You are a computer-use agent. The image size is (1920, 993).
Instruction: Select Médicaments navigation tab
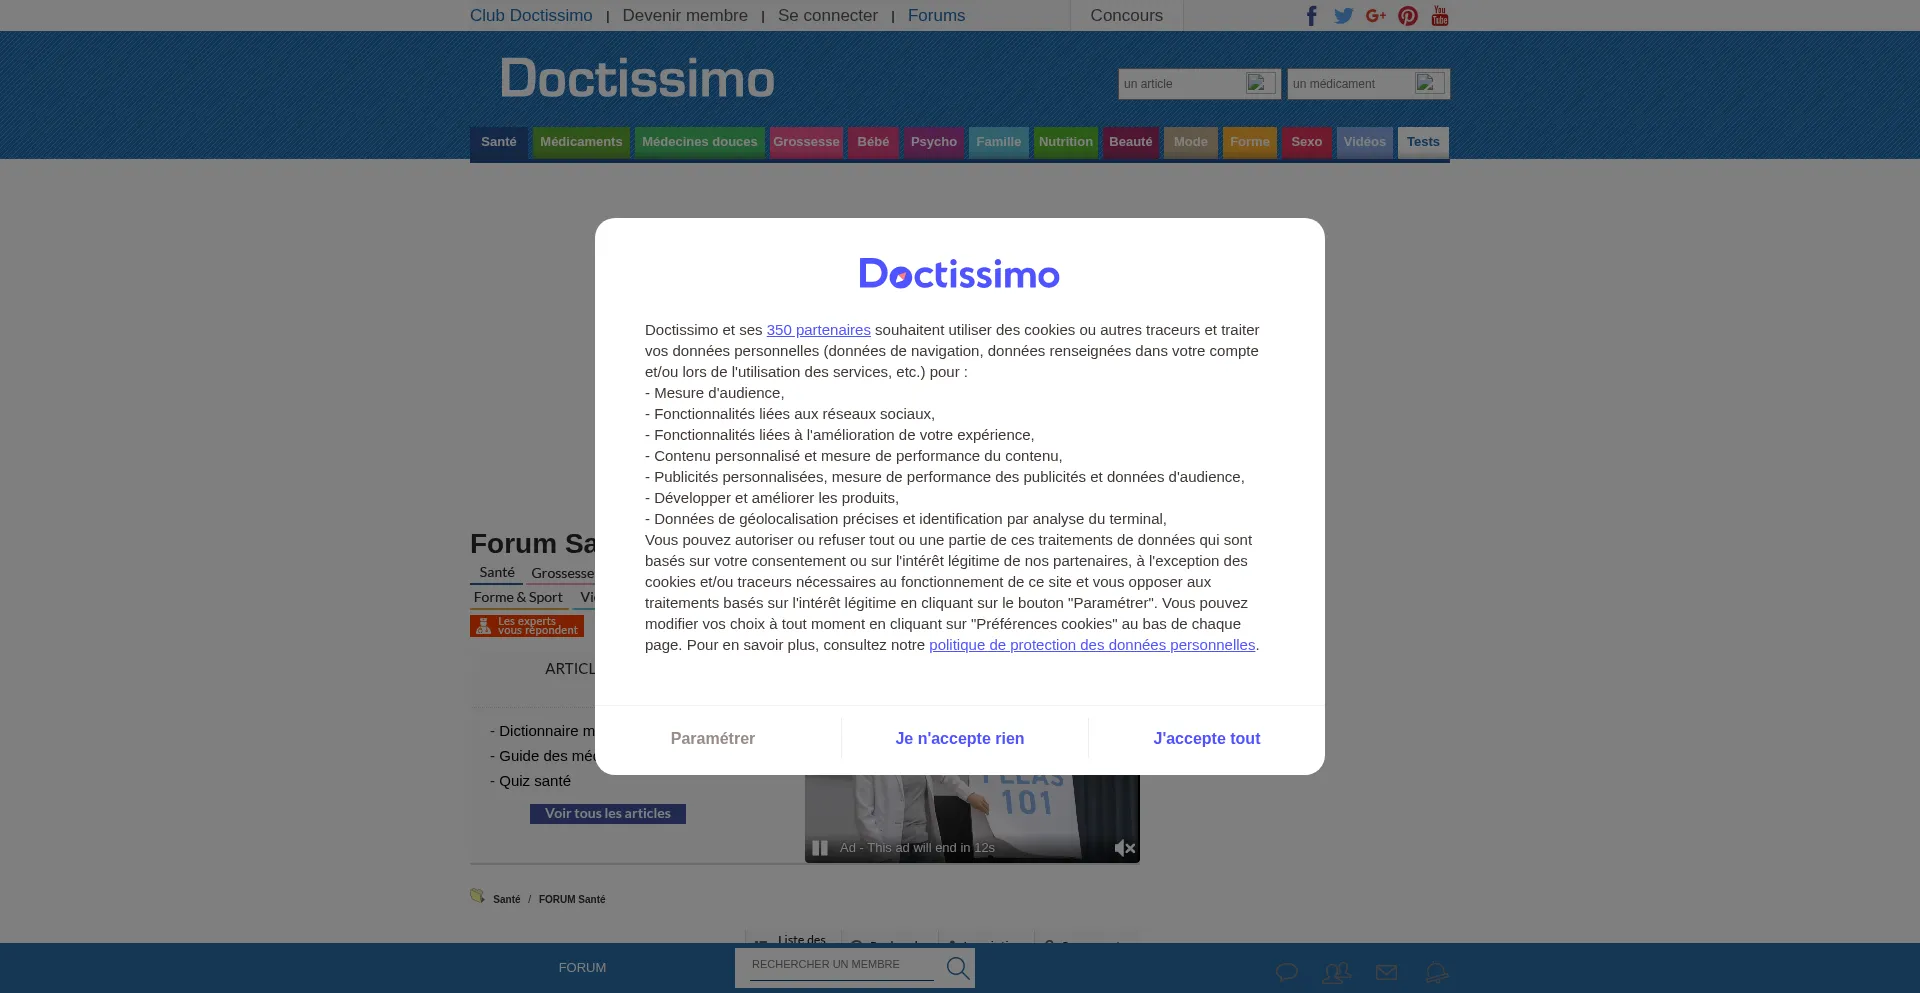pyautogui.click(x=581, y=142)
